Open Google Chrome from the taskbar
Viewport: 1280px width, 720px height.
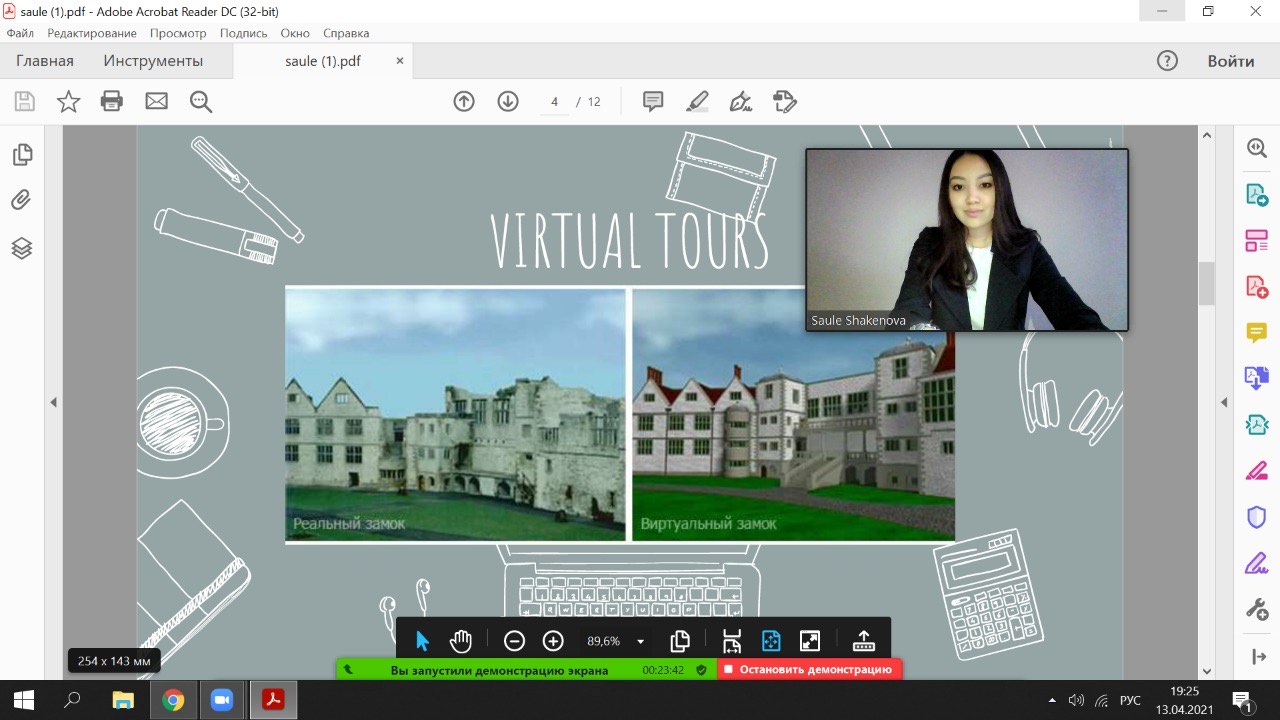173,699
